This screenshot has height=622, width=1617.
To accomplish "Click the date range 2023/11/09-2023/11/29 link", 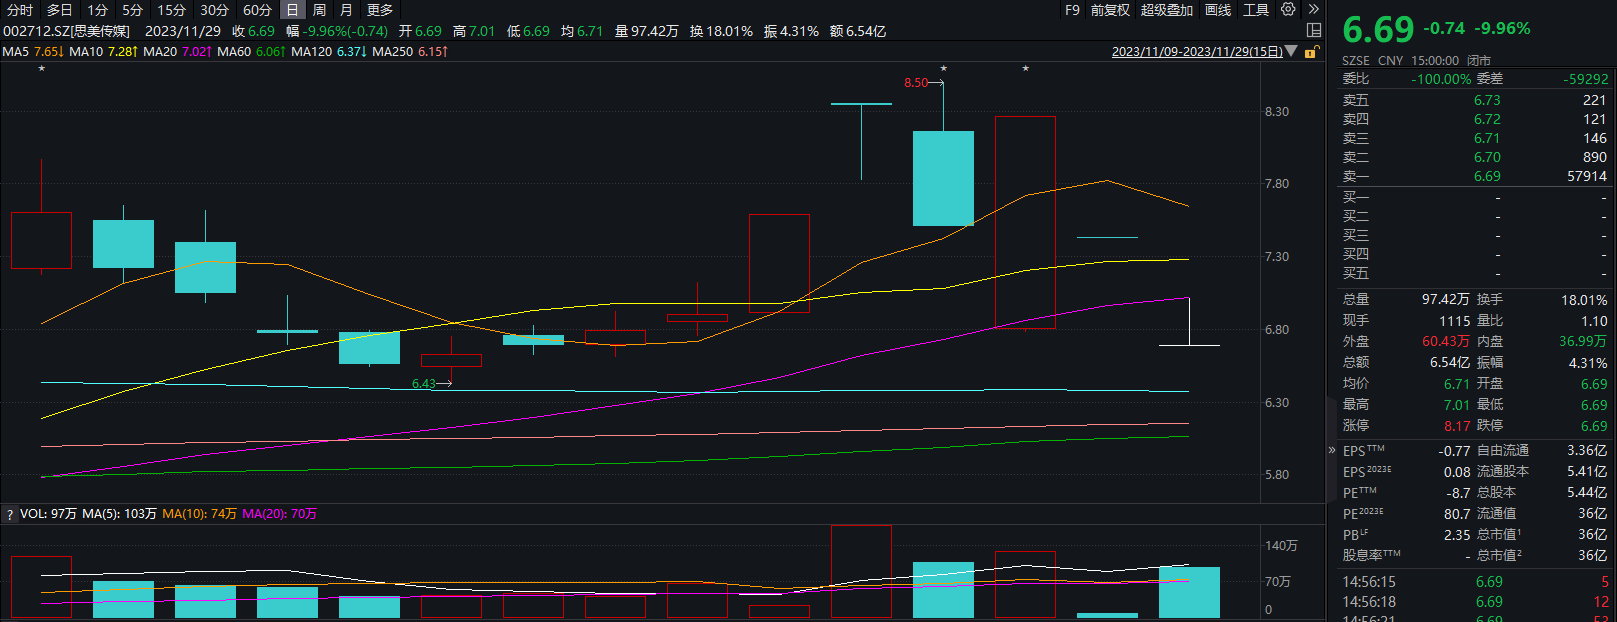I will [1197, 51].
